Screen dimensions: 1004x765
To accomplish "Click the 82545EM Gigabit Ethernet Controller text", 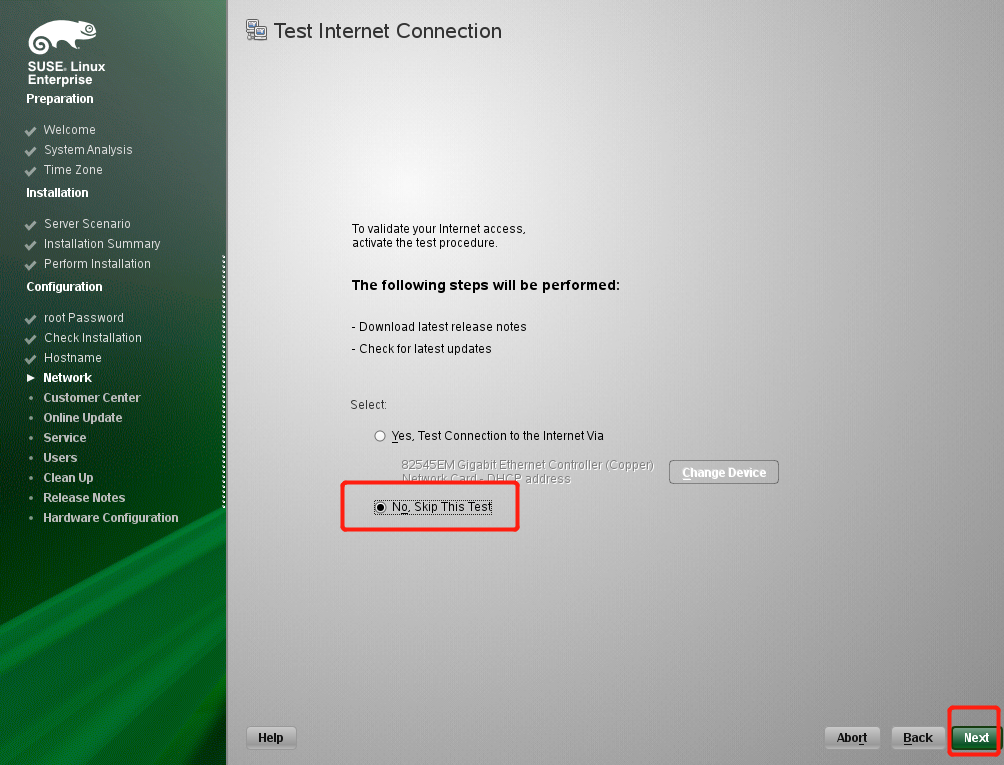I will pyautogui.click(x=527, y=465).
